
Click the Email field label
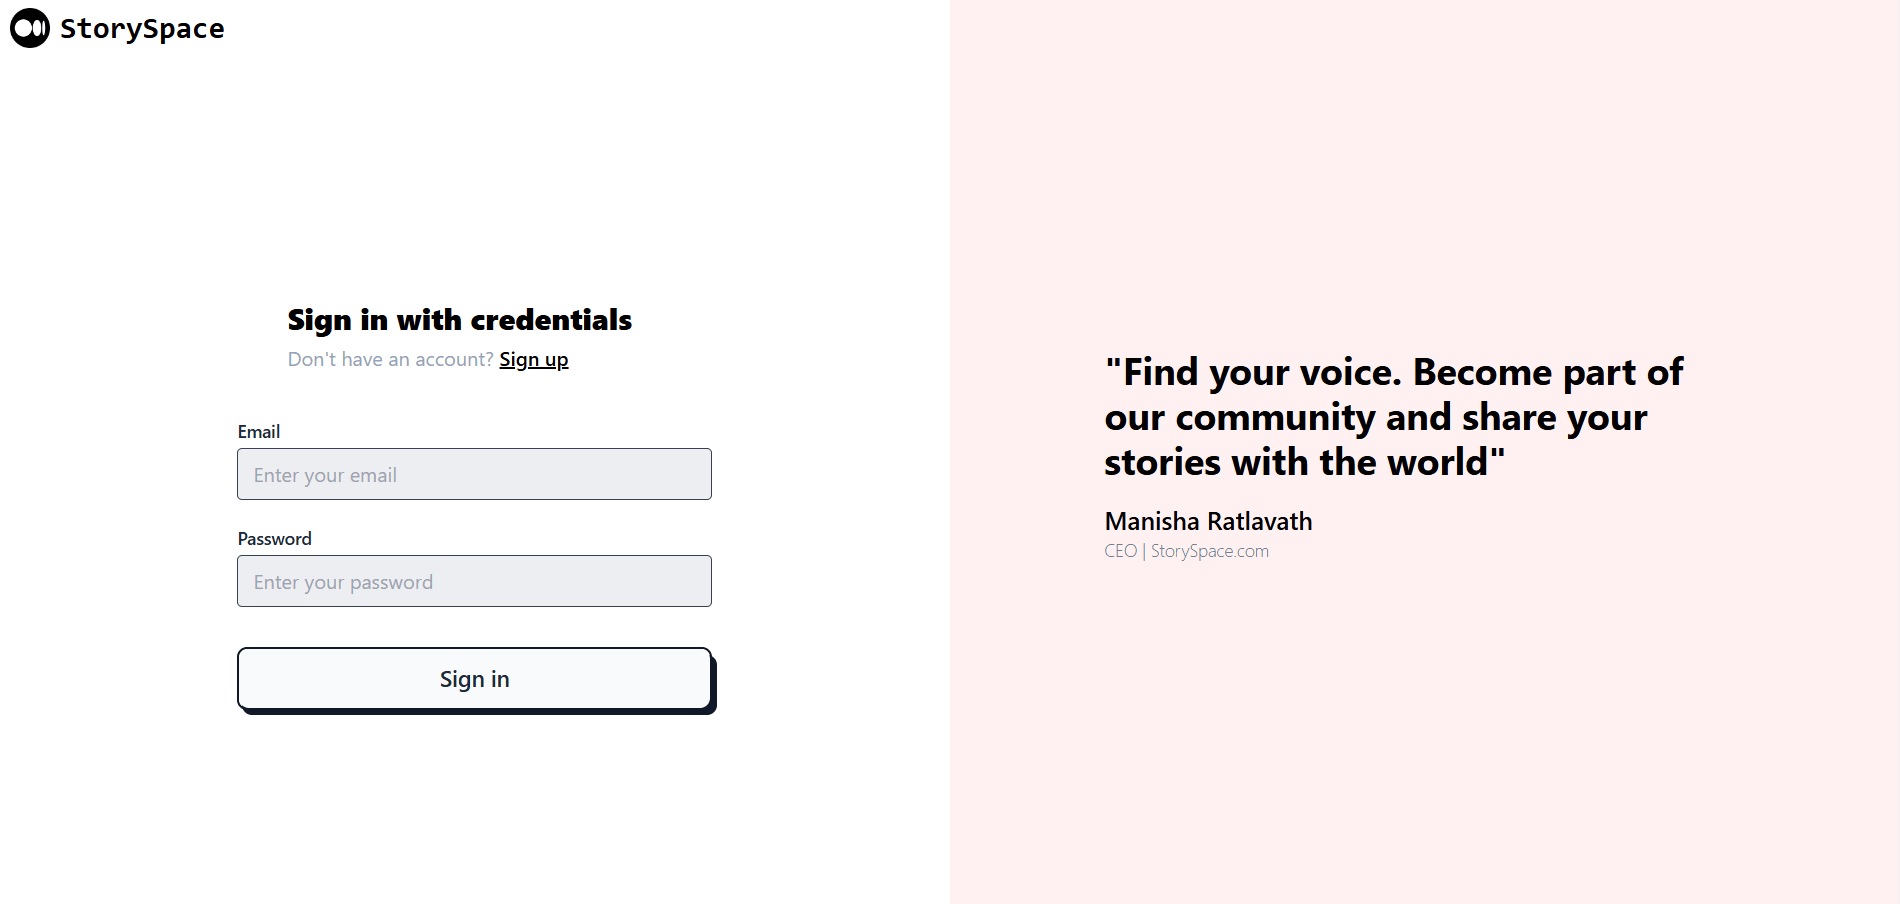tap(259, 432)
